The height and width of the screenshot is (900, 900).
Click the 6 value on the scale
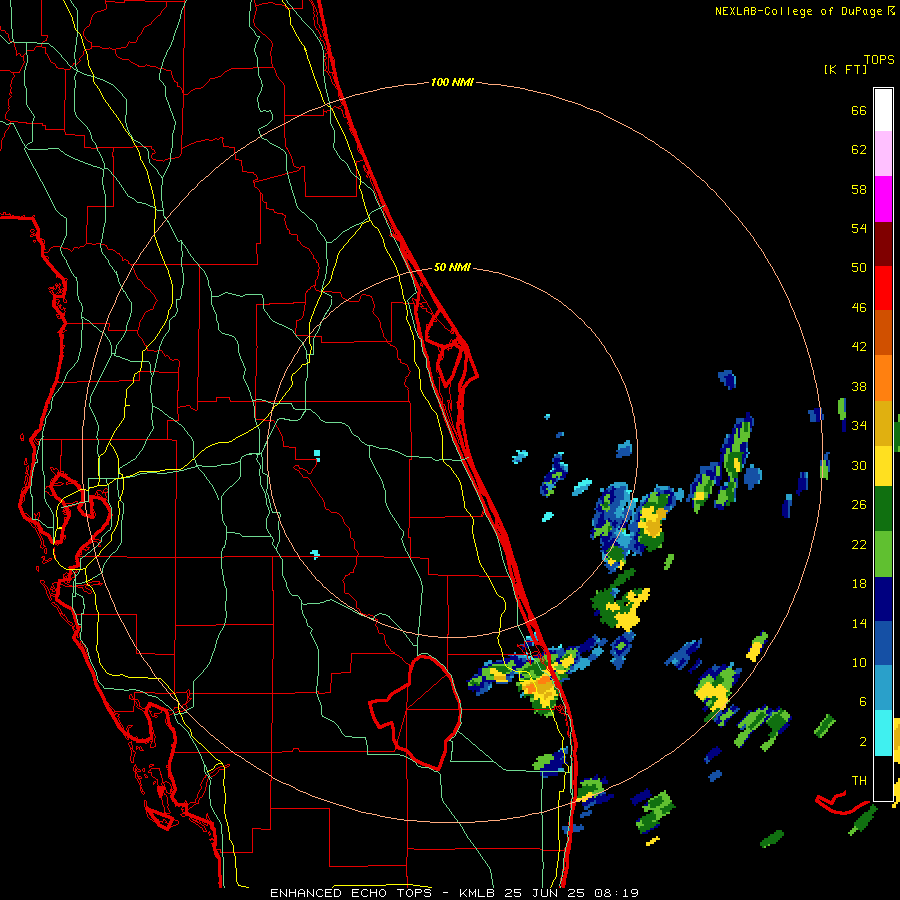pyautogui.click(x=862, y=701)
